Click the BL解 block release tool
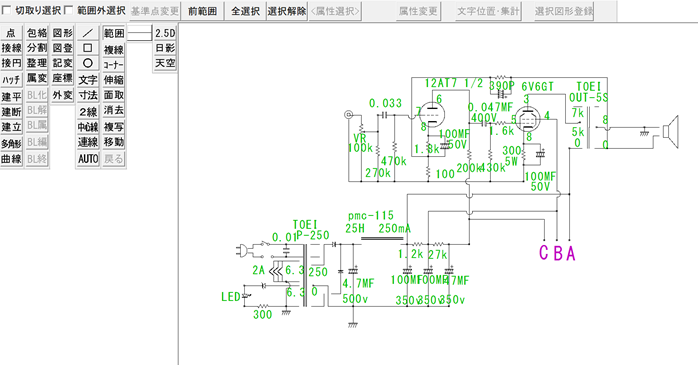This screenshot has height=365, width=698. (x=37, y=110)
